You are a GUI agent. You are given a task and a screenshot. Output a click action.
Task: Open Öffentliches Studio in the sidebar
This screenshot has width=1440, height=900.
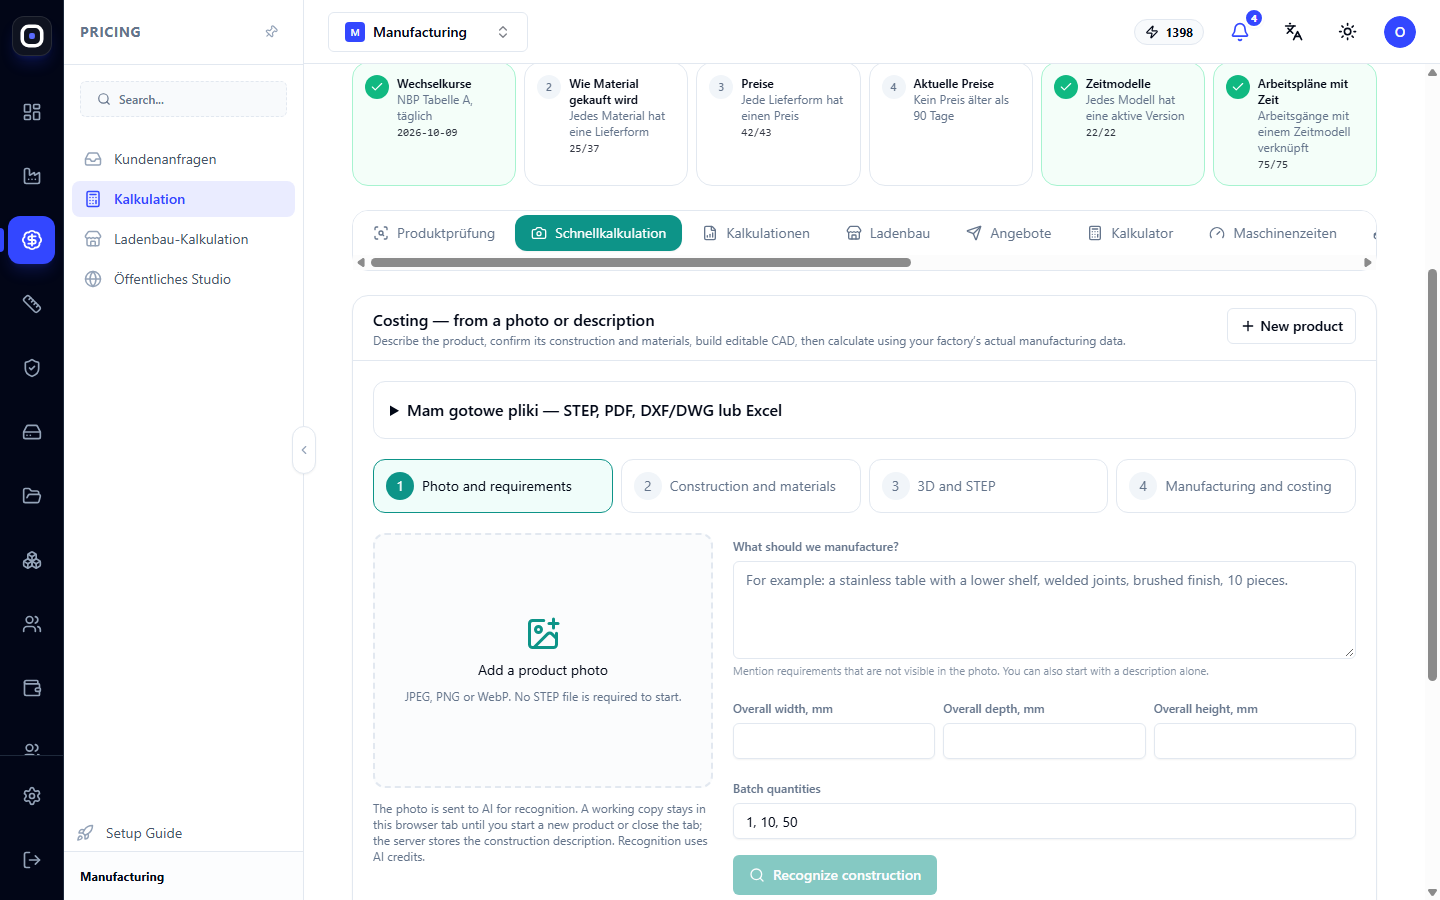click(x=183, y=279)
